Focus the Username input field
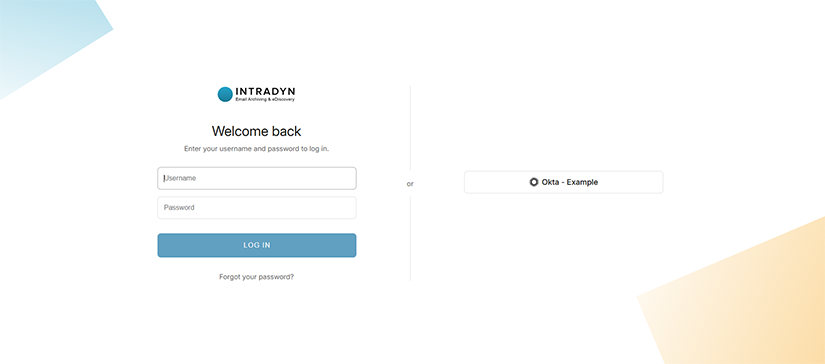The image size is (825, 364). (257, 178)
